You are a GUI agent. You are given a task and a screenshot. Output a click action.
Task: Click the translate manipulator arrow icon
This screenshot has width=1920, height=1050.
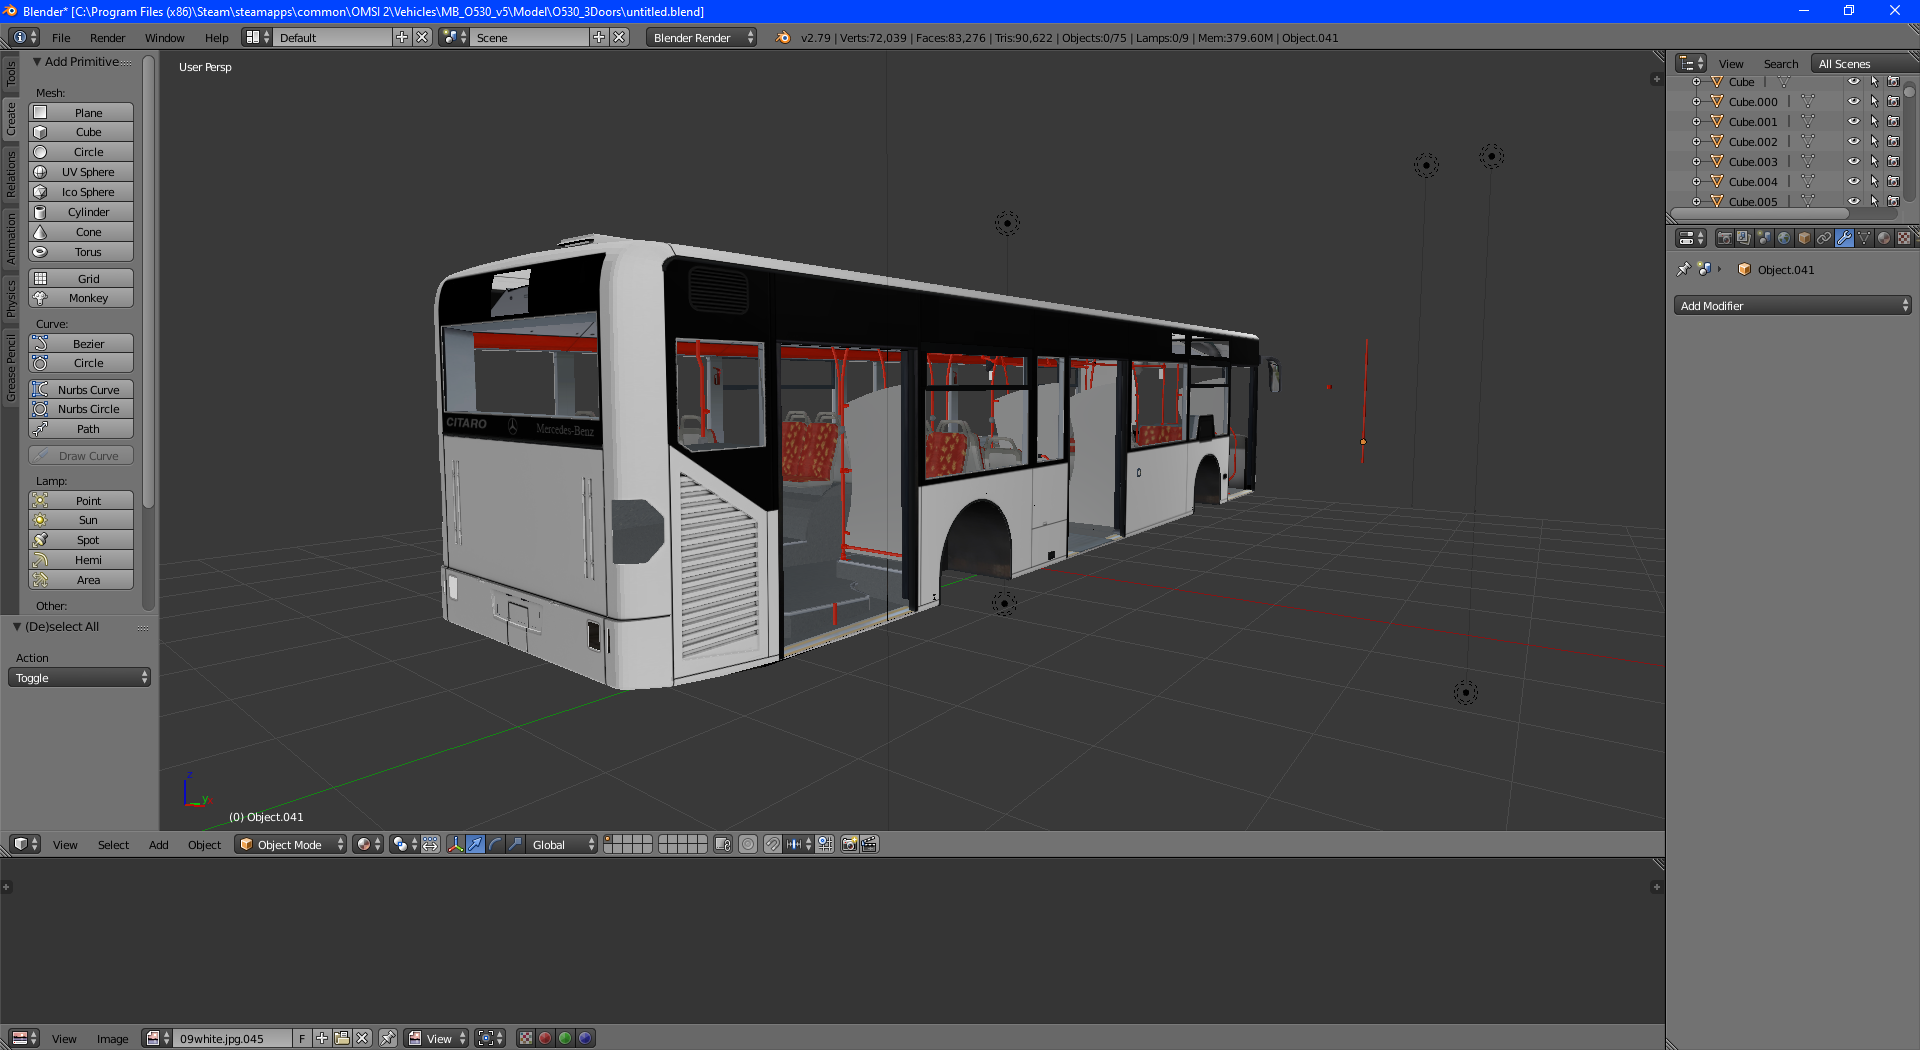[475, 845]
